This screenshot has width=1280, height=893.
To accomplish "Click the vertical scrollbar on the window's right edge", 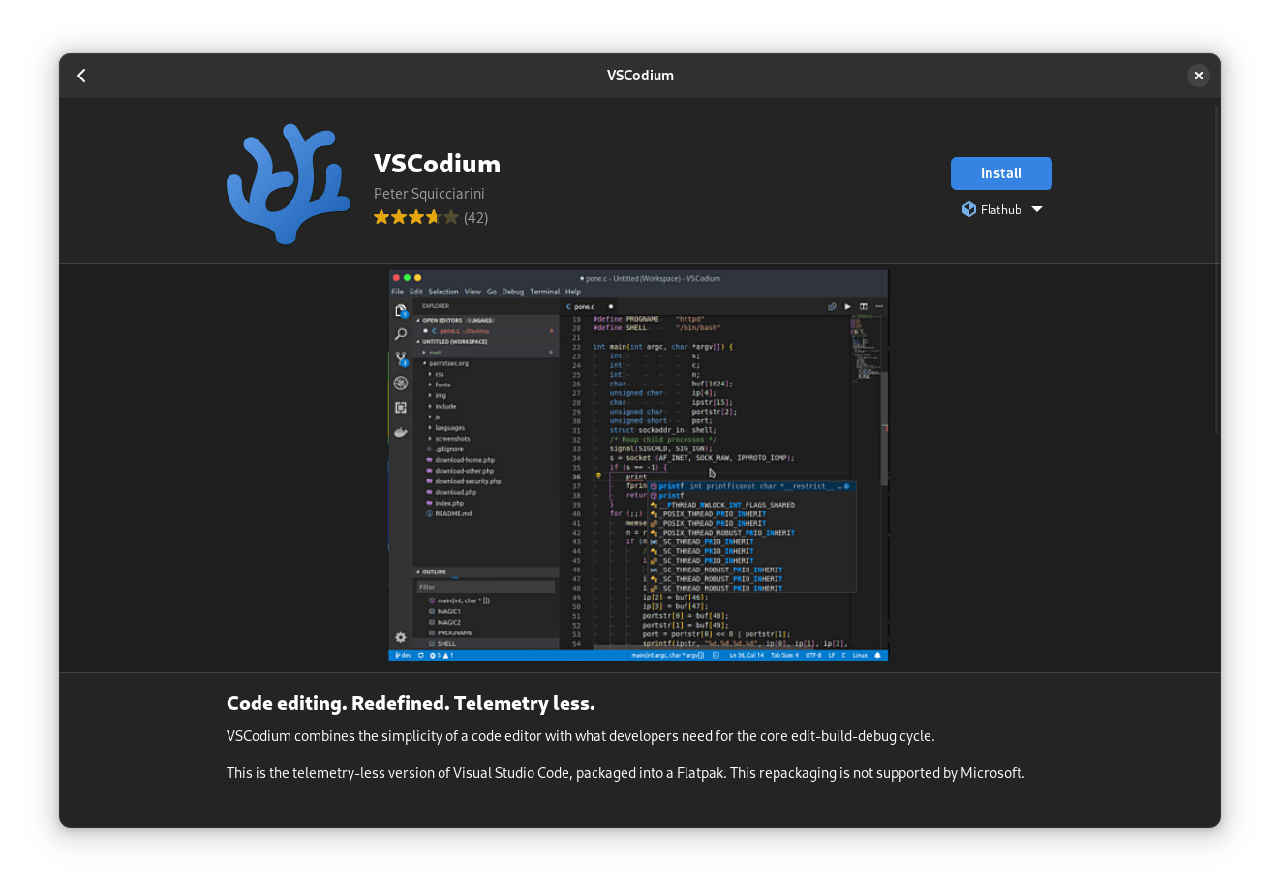I will click(x=1216, y=270).
